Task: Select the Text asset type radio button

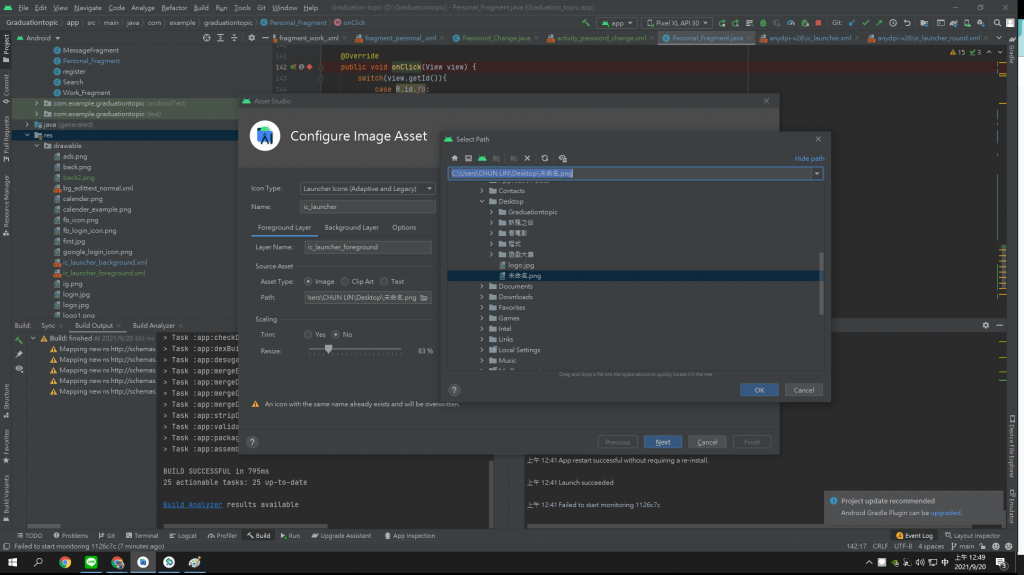Action: click(385, 282)
